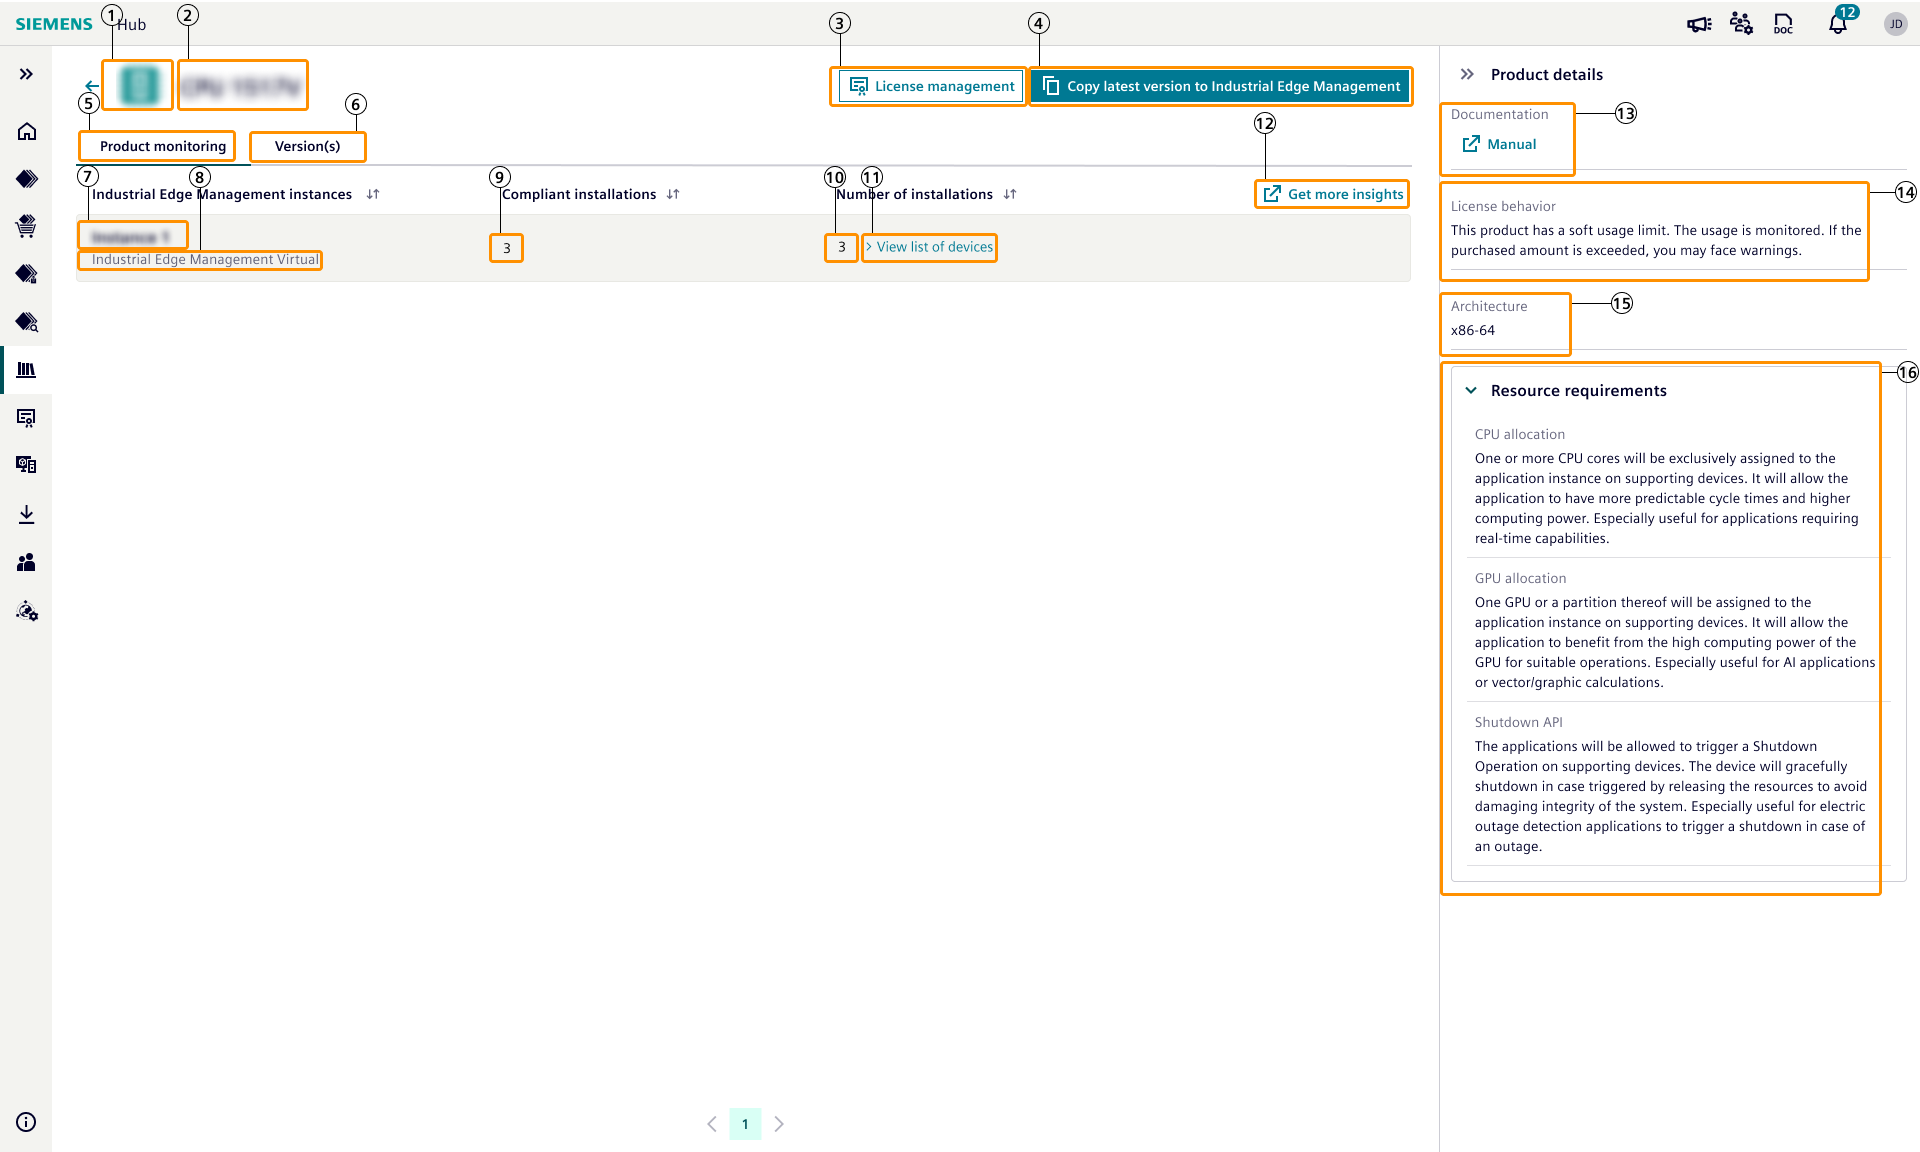Open License management
Screen dimensions: 1920x1152
(x=932, y=86)
